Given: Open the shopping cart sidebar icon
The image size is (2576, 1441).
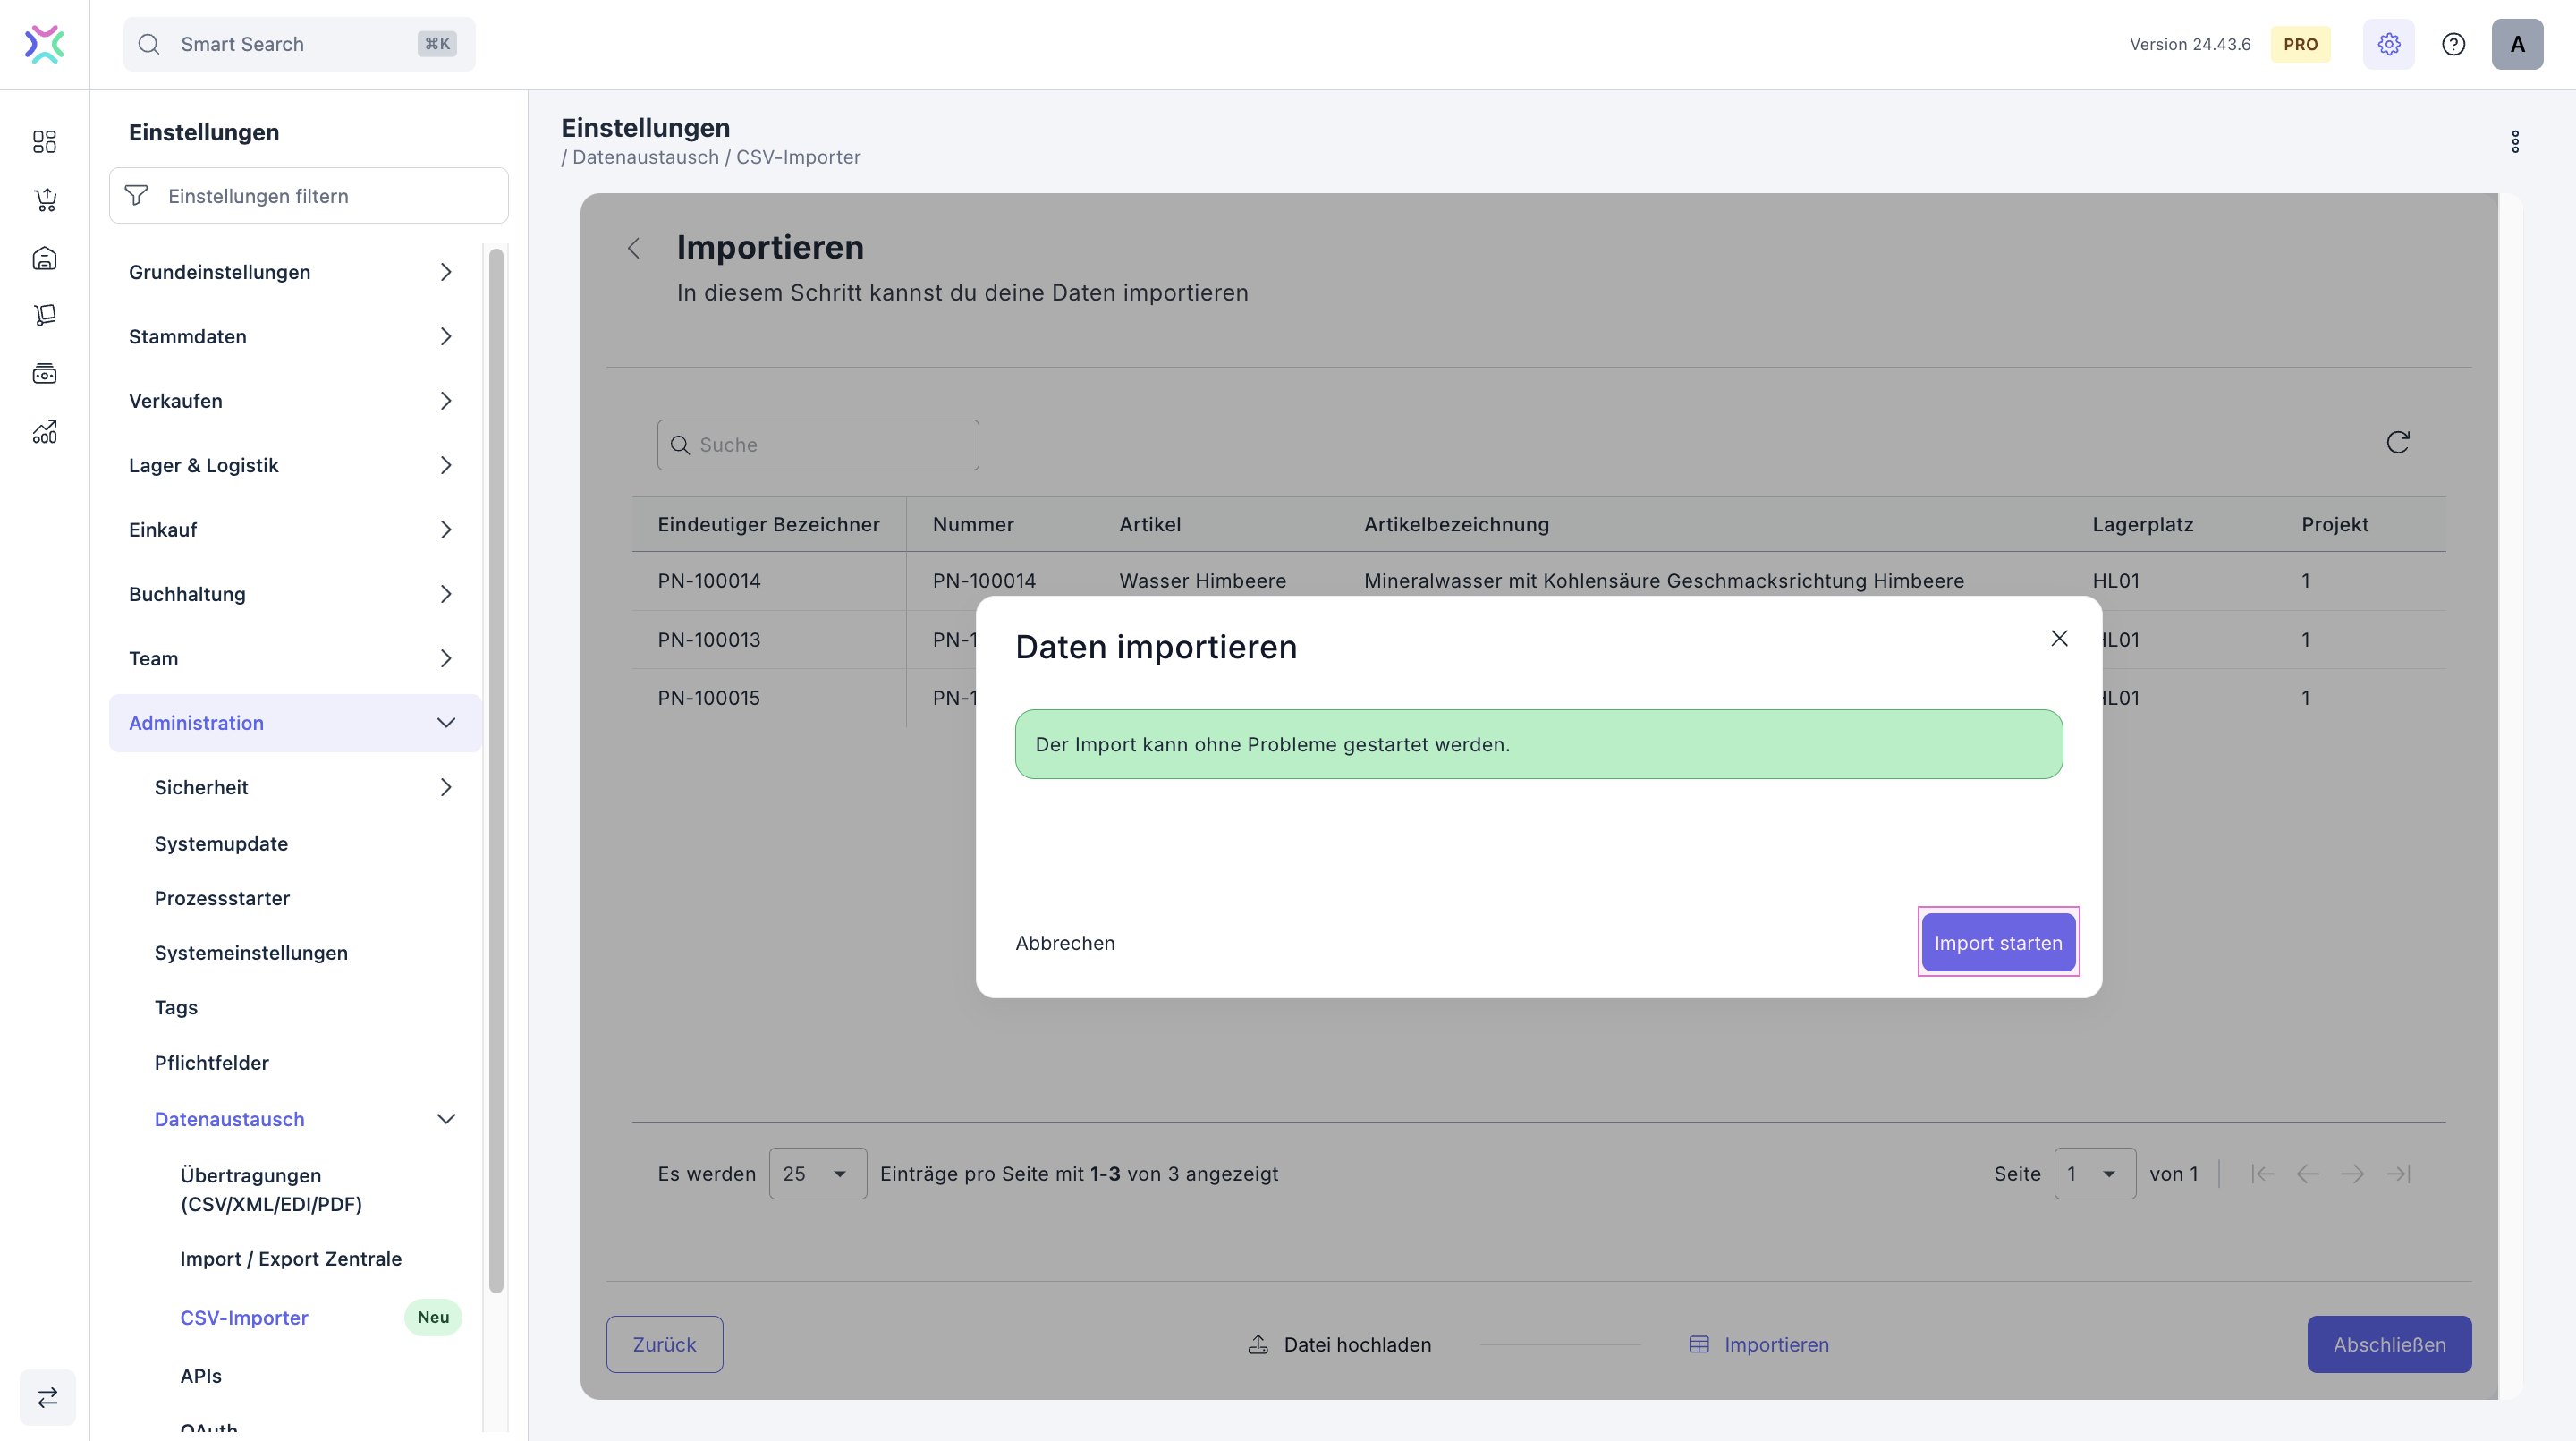Looking at the screenshot, I should [44, 200].
